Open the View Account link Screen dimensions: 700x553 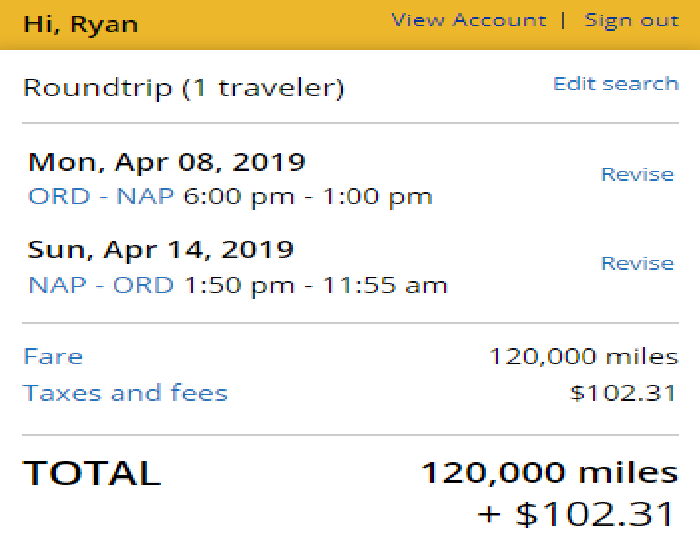(x=468, y=20)
